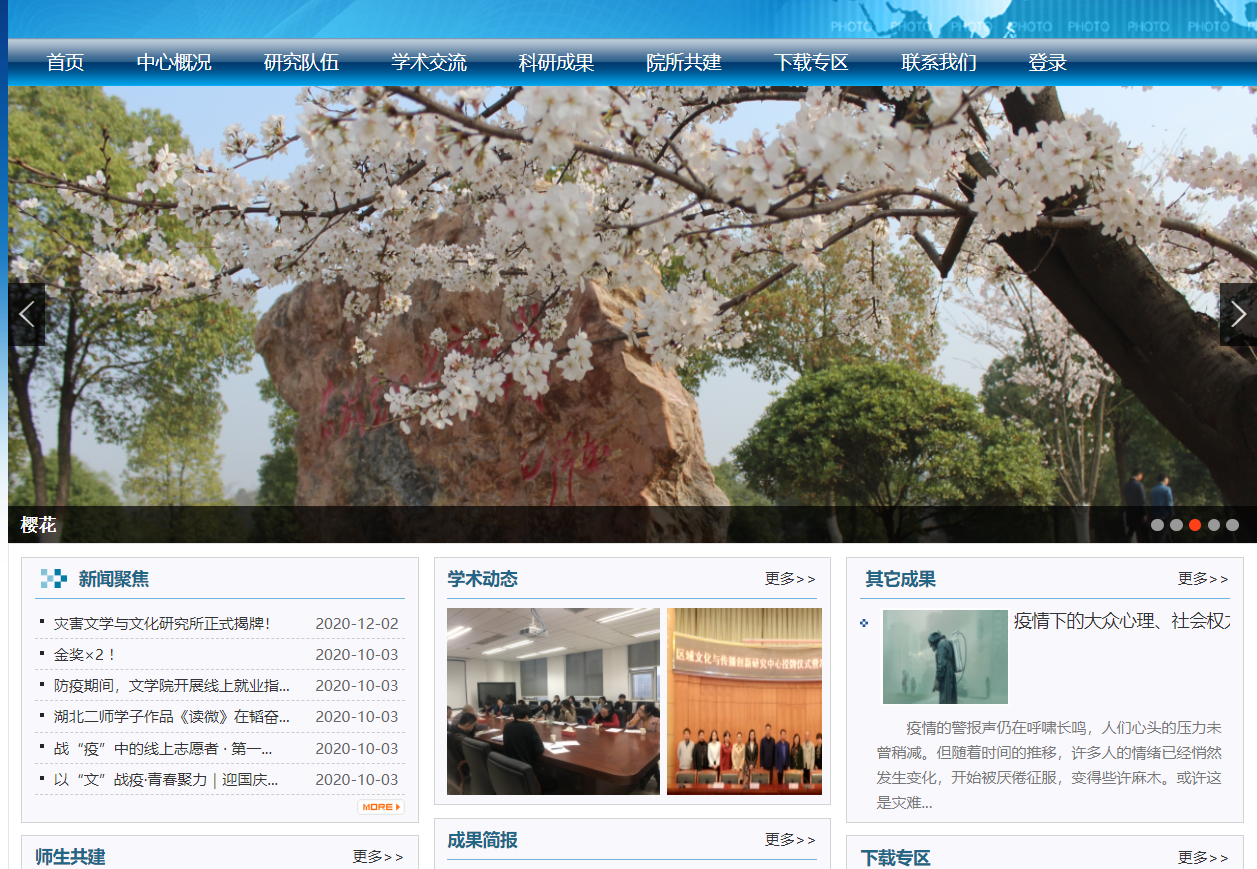Open the hazmat suit article thumbnail

point(945,657)
